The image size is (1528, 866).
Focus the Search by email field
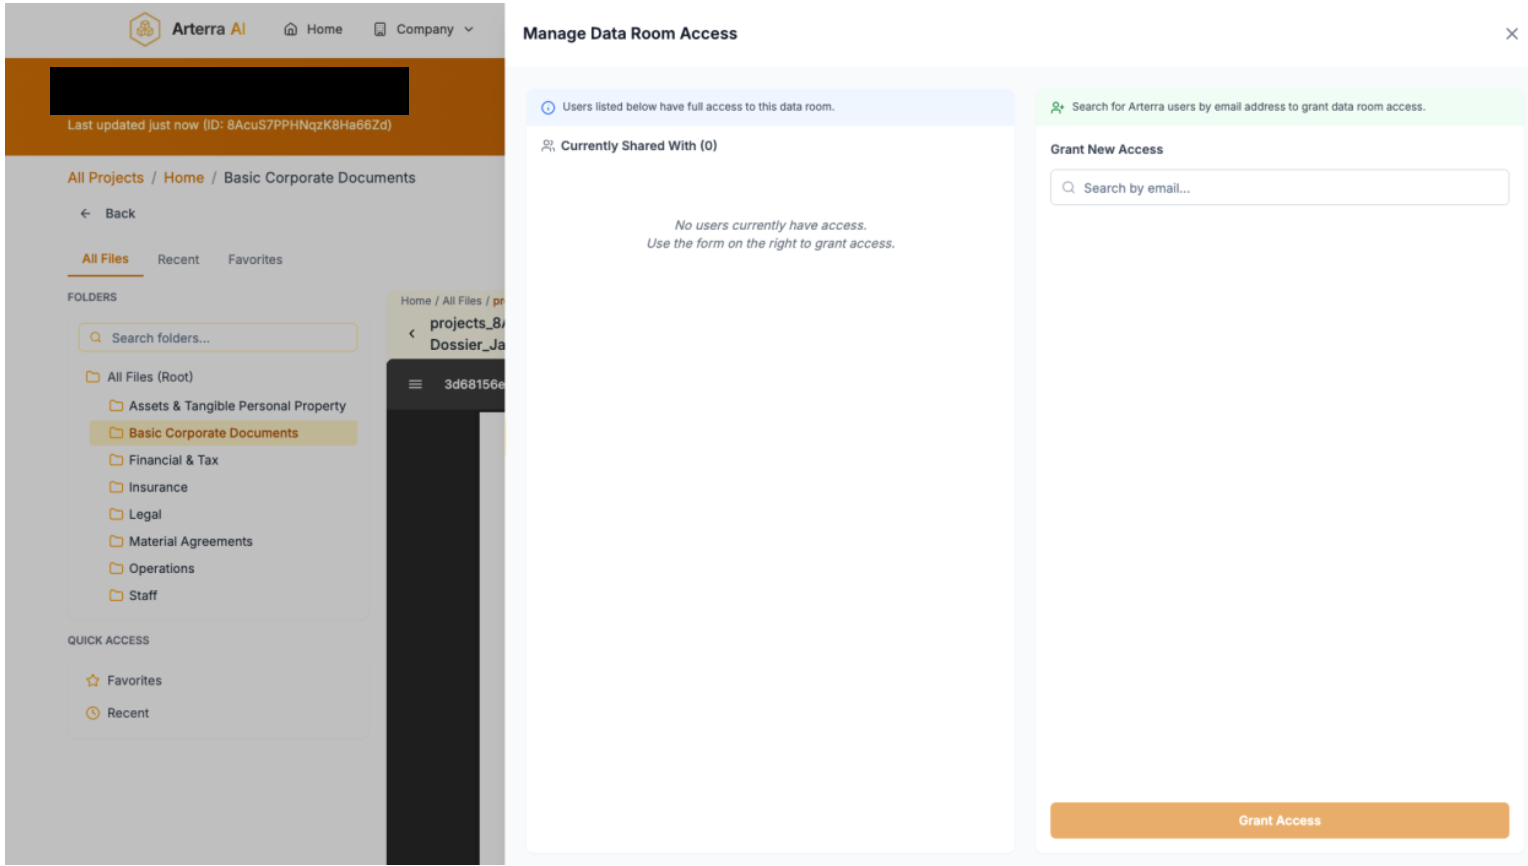coord(1279,187)
